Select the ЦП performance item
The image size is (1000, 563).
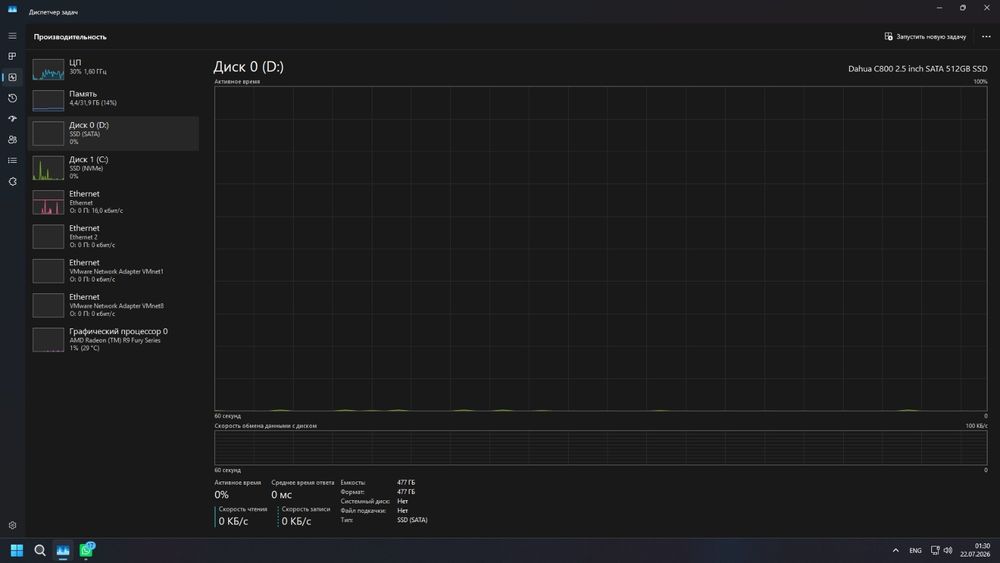coord(114,68)
